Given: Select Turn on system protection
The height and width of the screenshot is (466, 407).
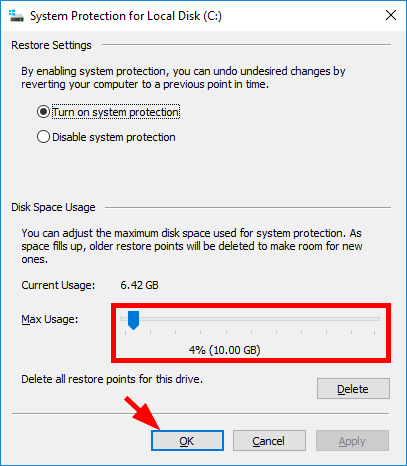Looking at the screenshot, I should tap(116, 112).
